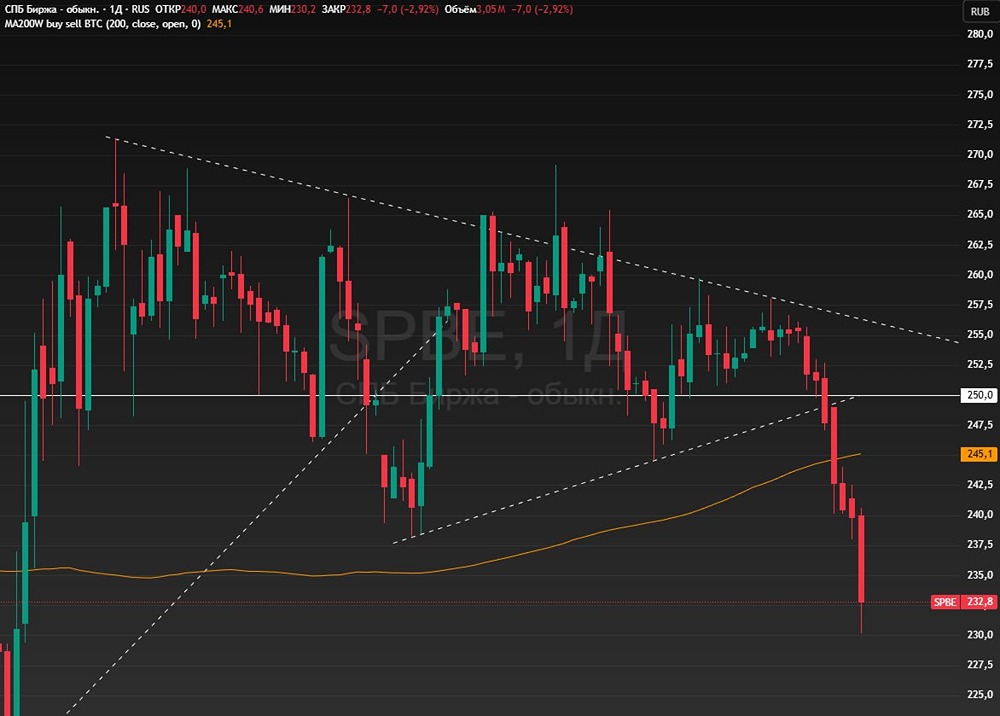Click the orange 245,1 MA price label

point(979,454)
